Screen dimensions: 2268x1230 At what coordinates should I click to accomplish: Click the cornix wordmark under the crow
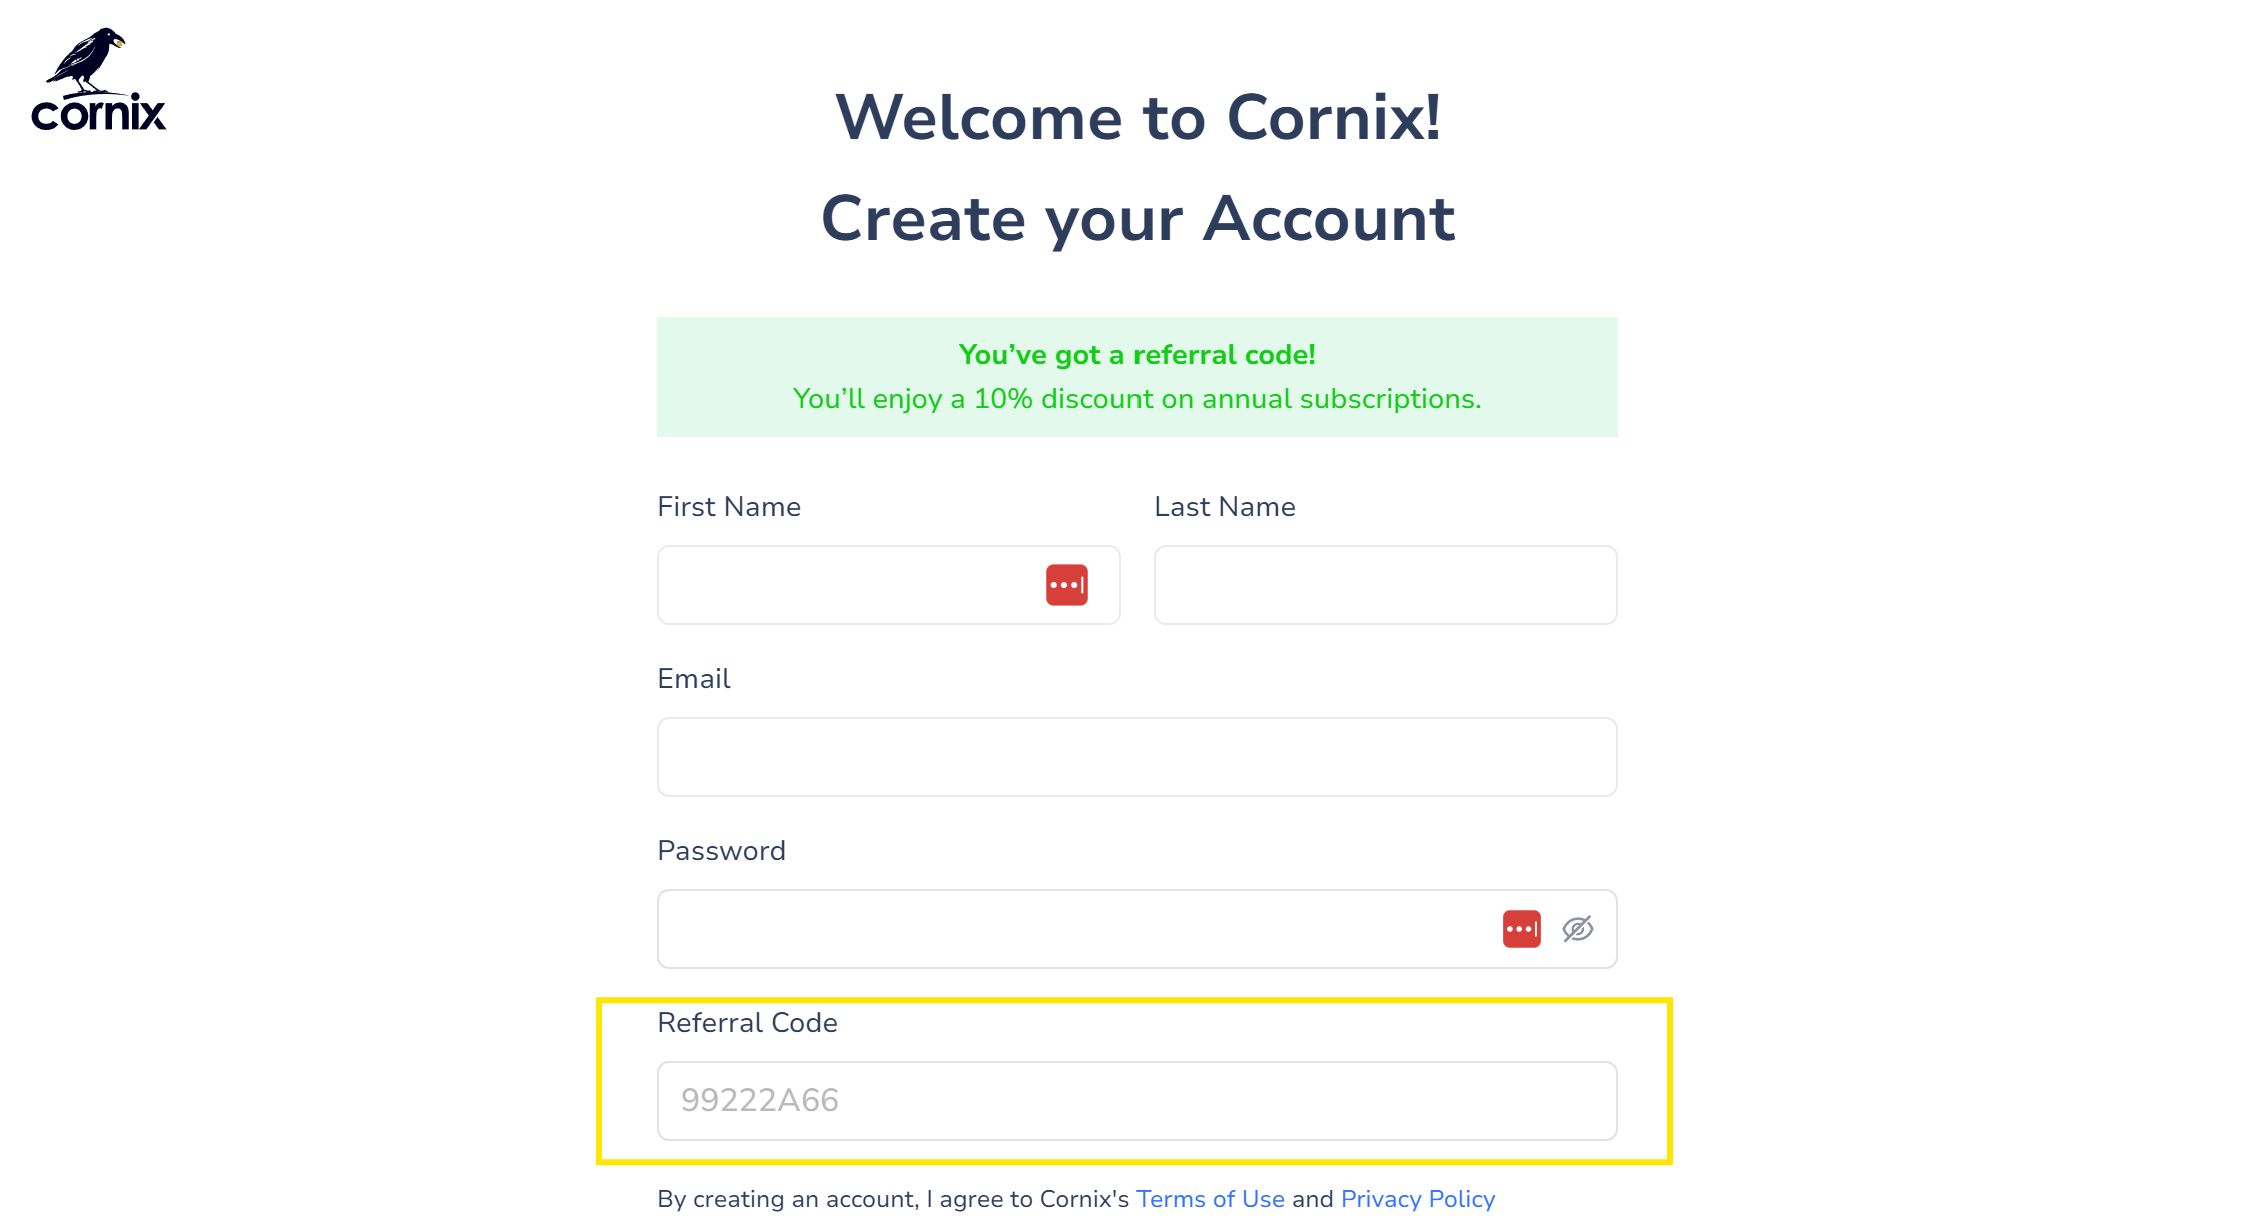(x=98, y=113)
